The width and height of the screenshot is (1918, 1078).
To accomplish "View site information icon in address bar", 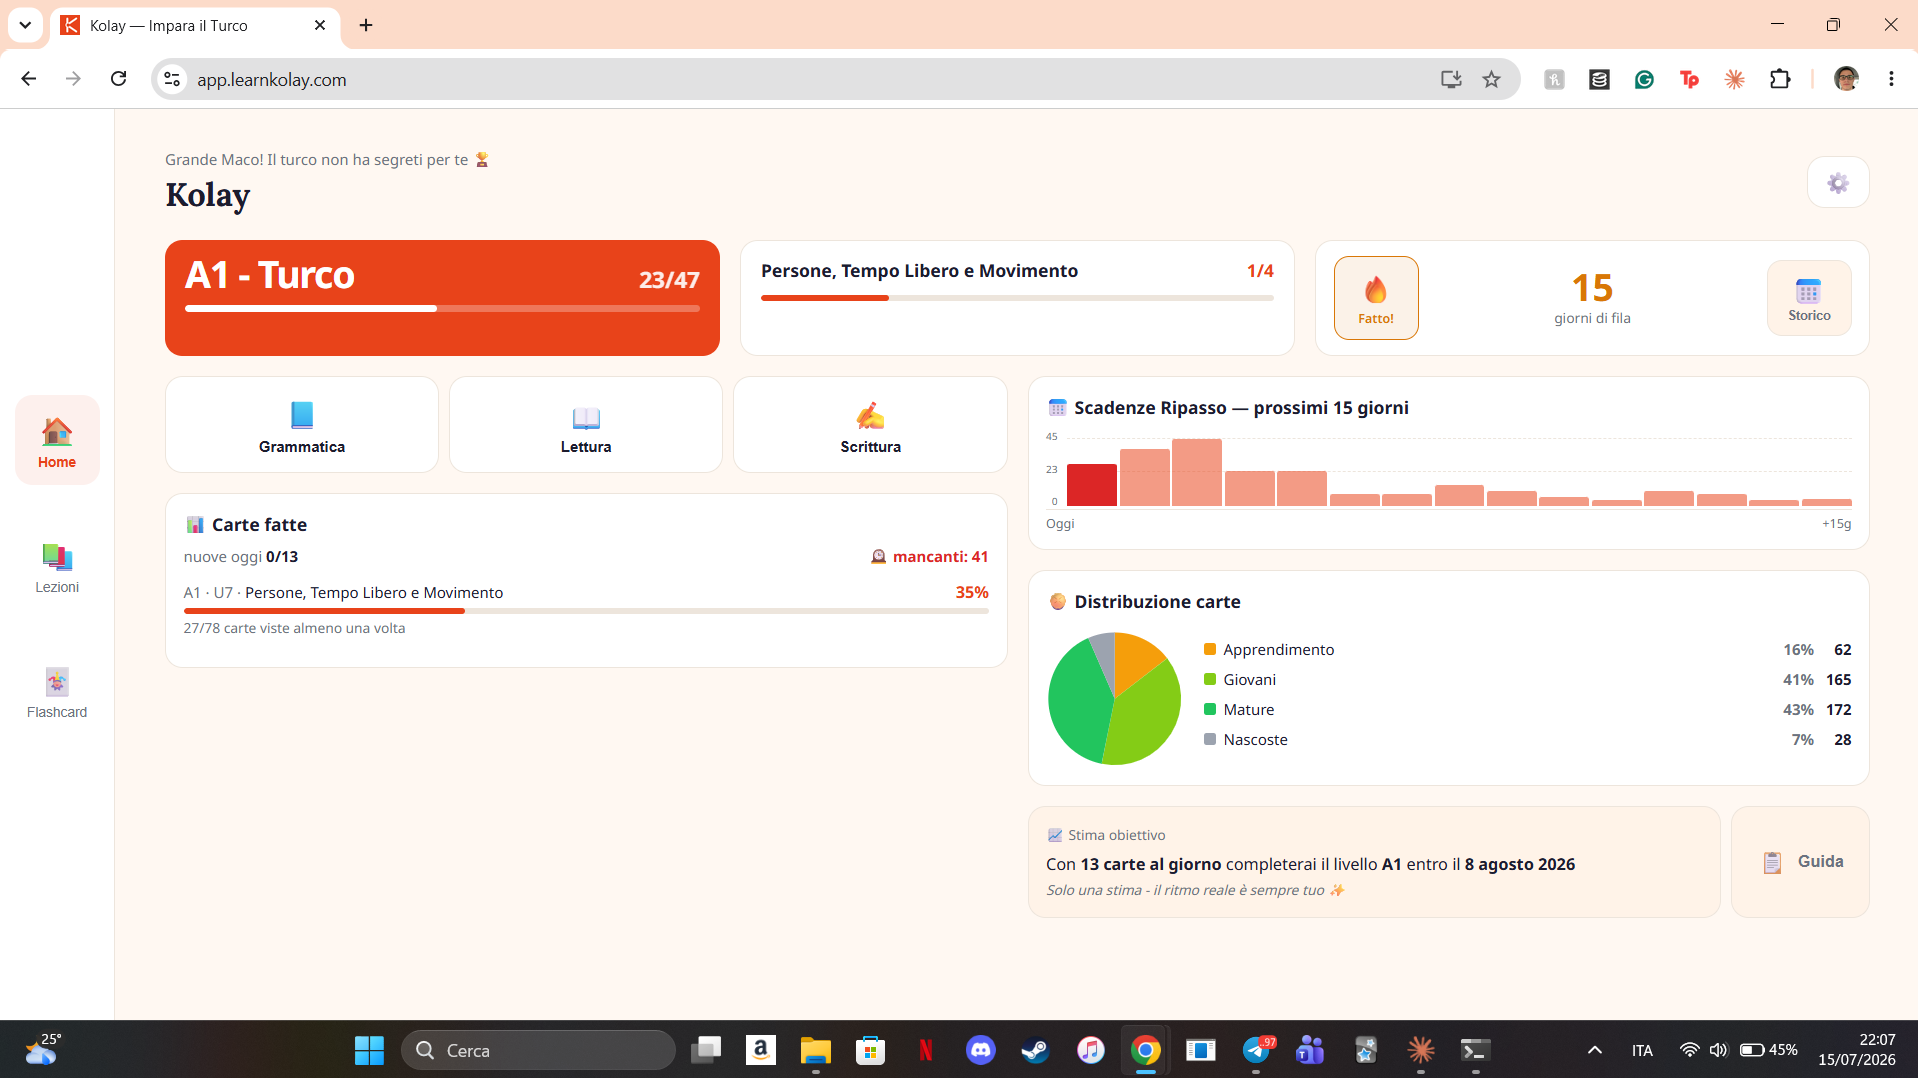I will coord(172,79).
